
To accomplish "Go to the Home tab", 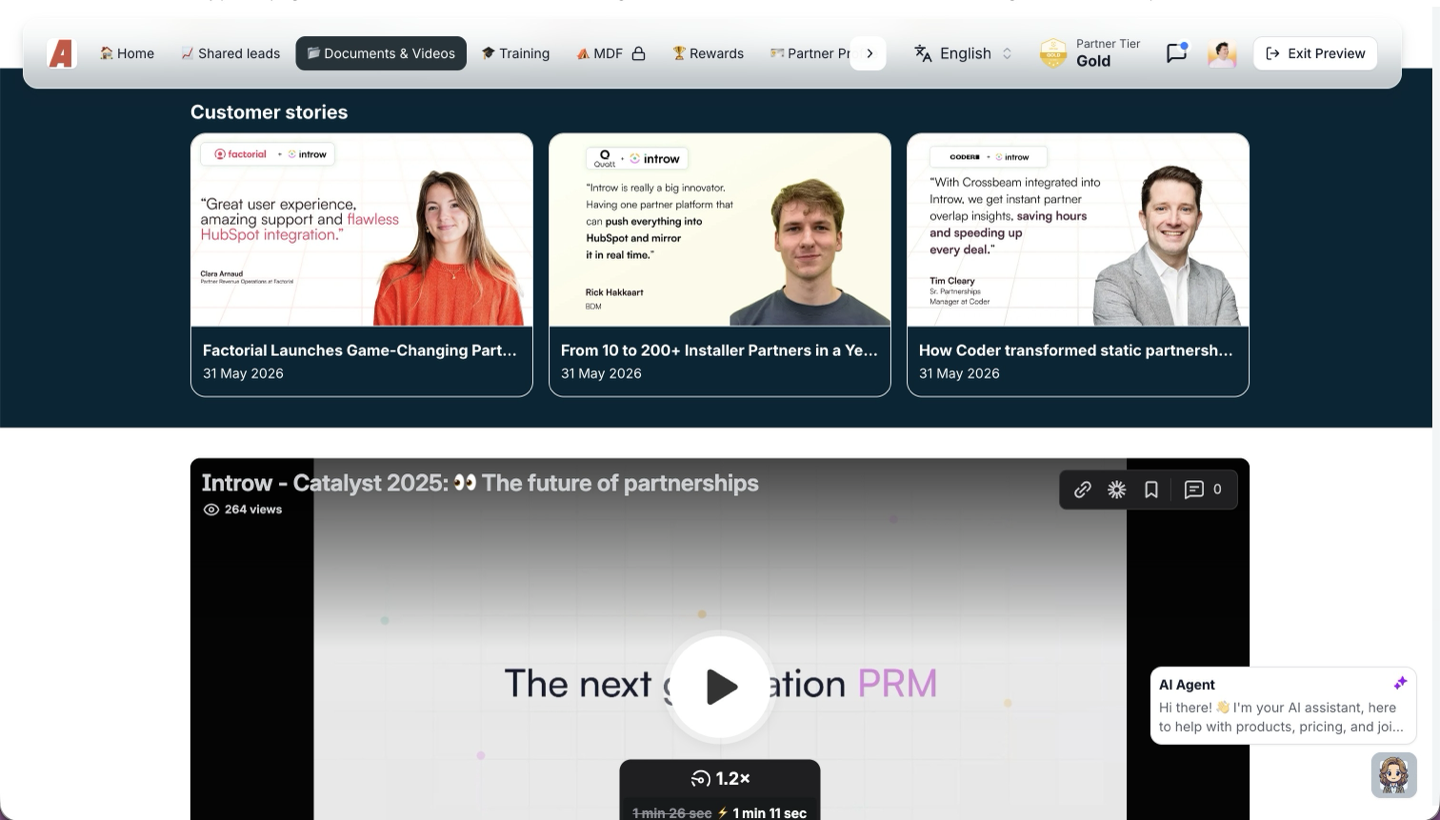I will coord(127,53).
